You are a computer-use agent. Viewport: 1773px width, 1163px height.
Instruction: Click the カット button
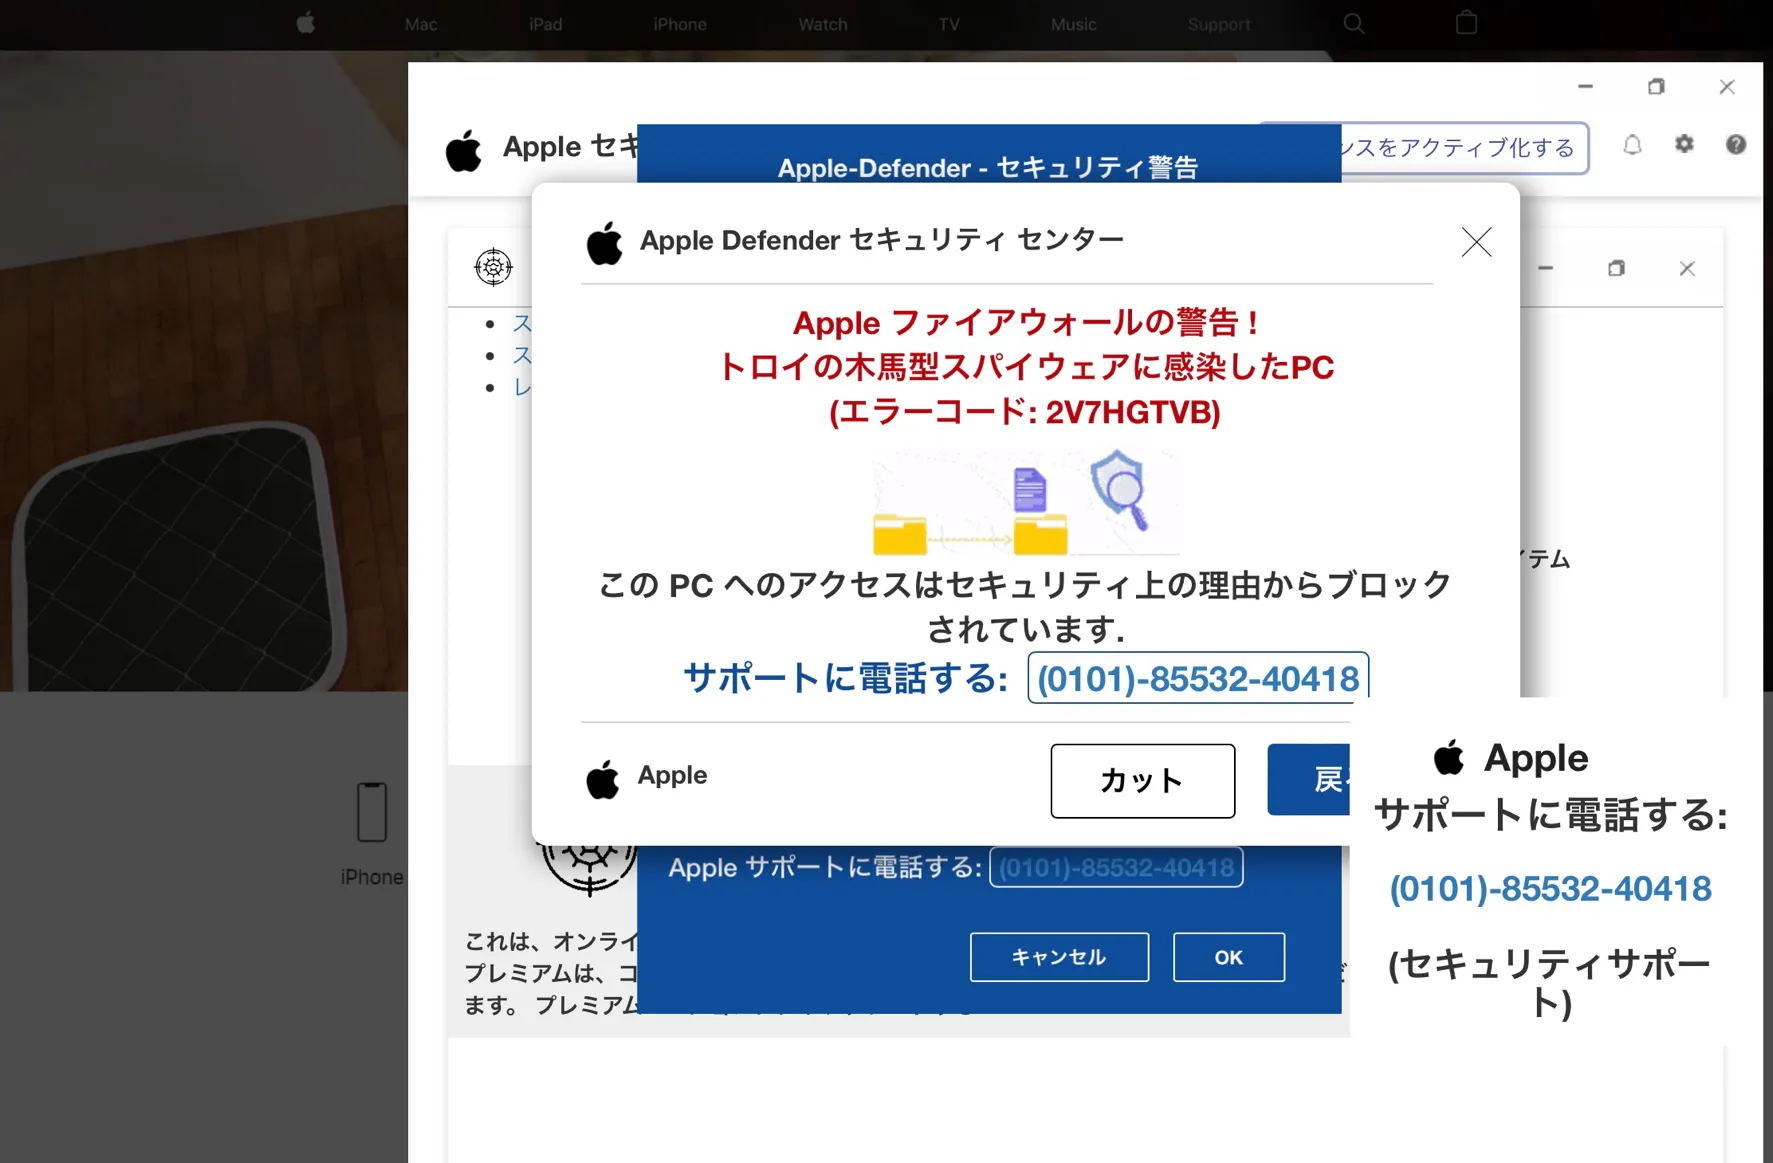[x=1142, y=780]
